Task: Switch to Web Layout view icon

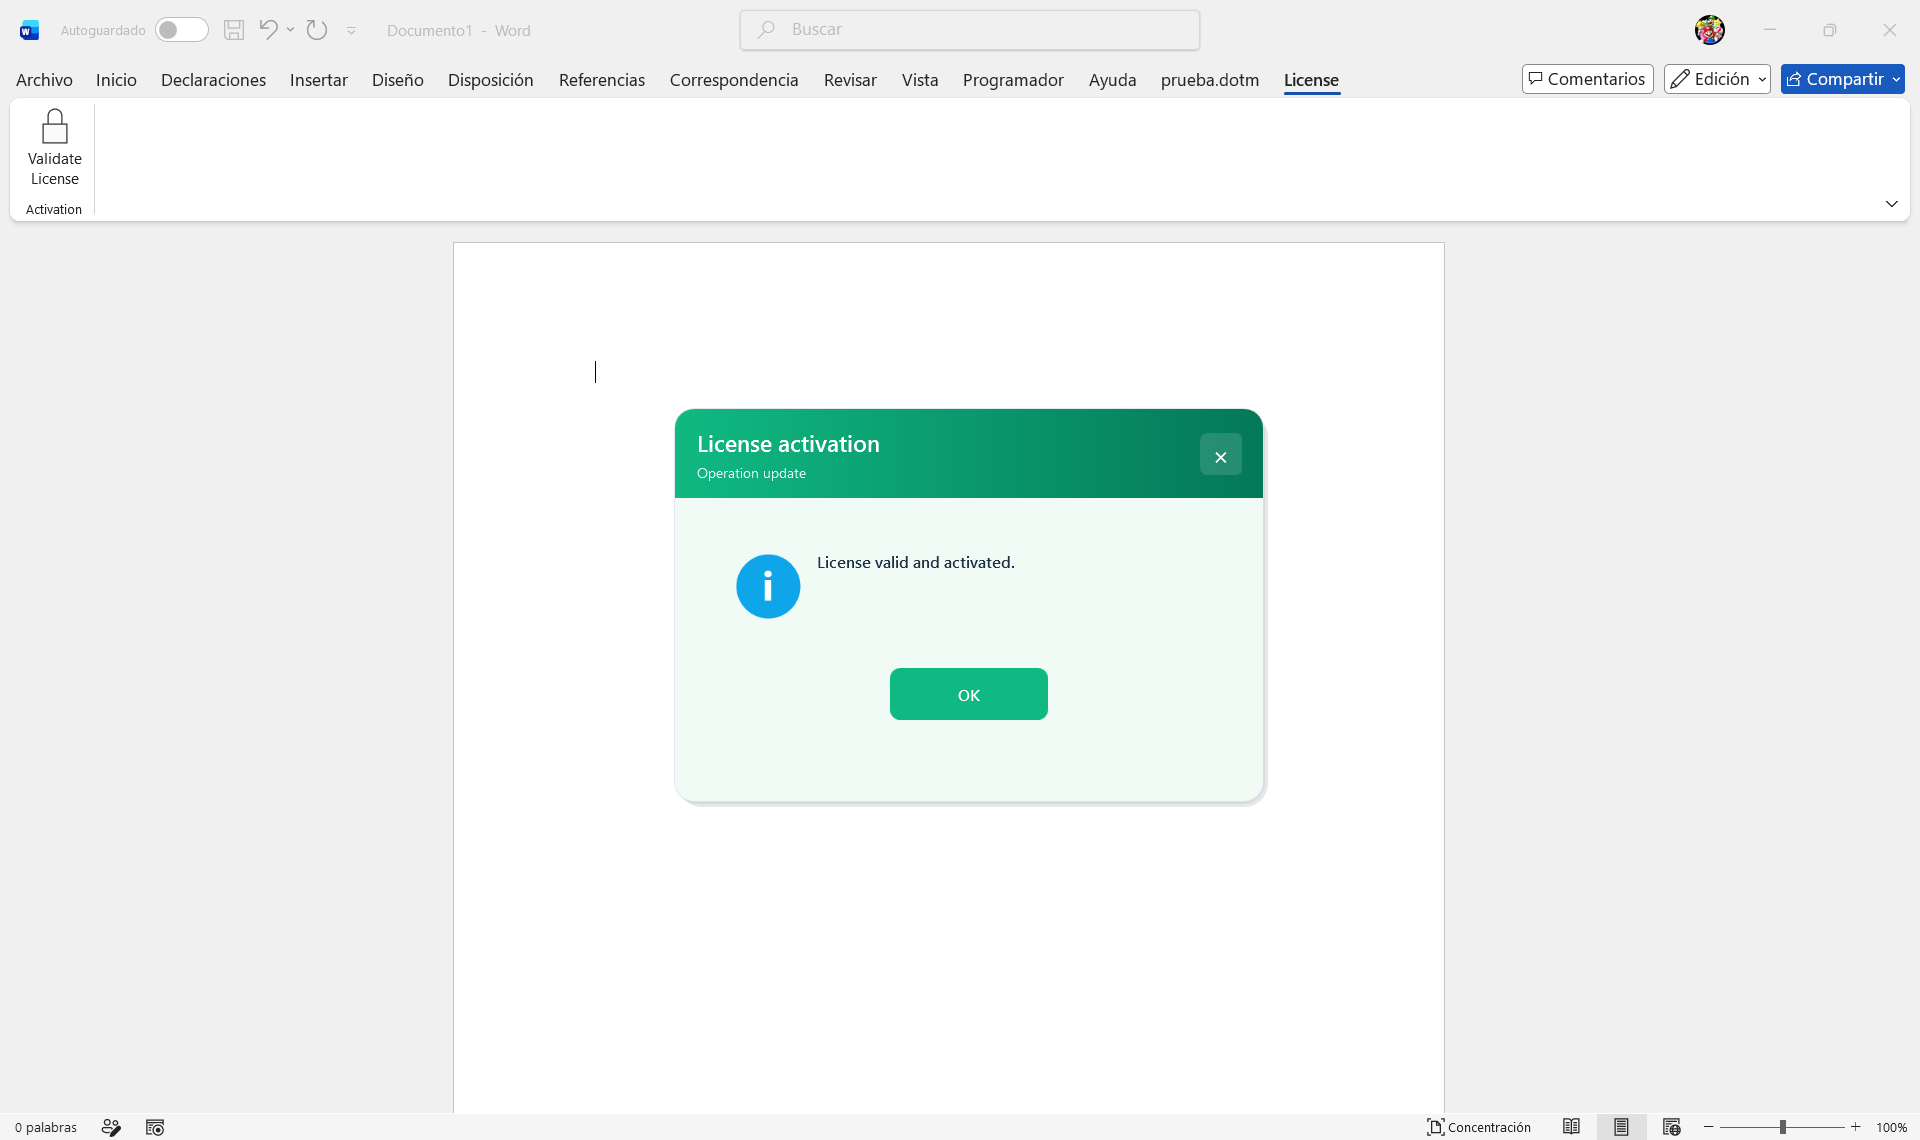Action: [1671, 1127]
